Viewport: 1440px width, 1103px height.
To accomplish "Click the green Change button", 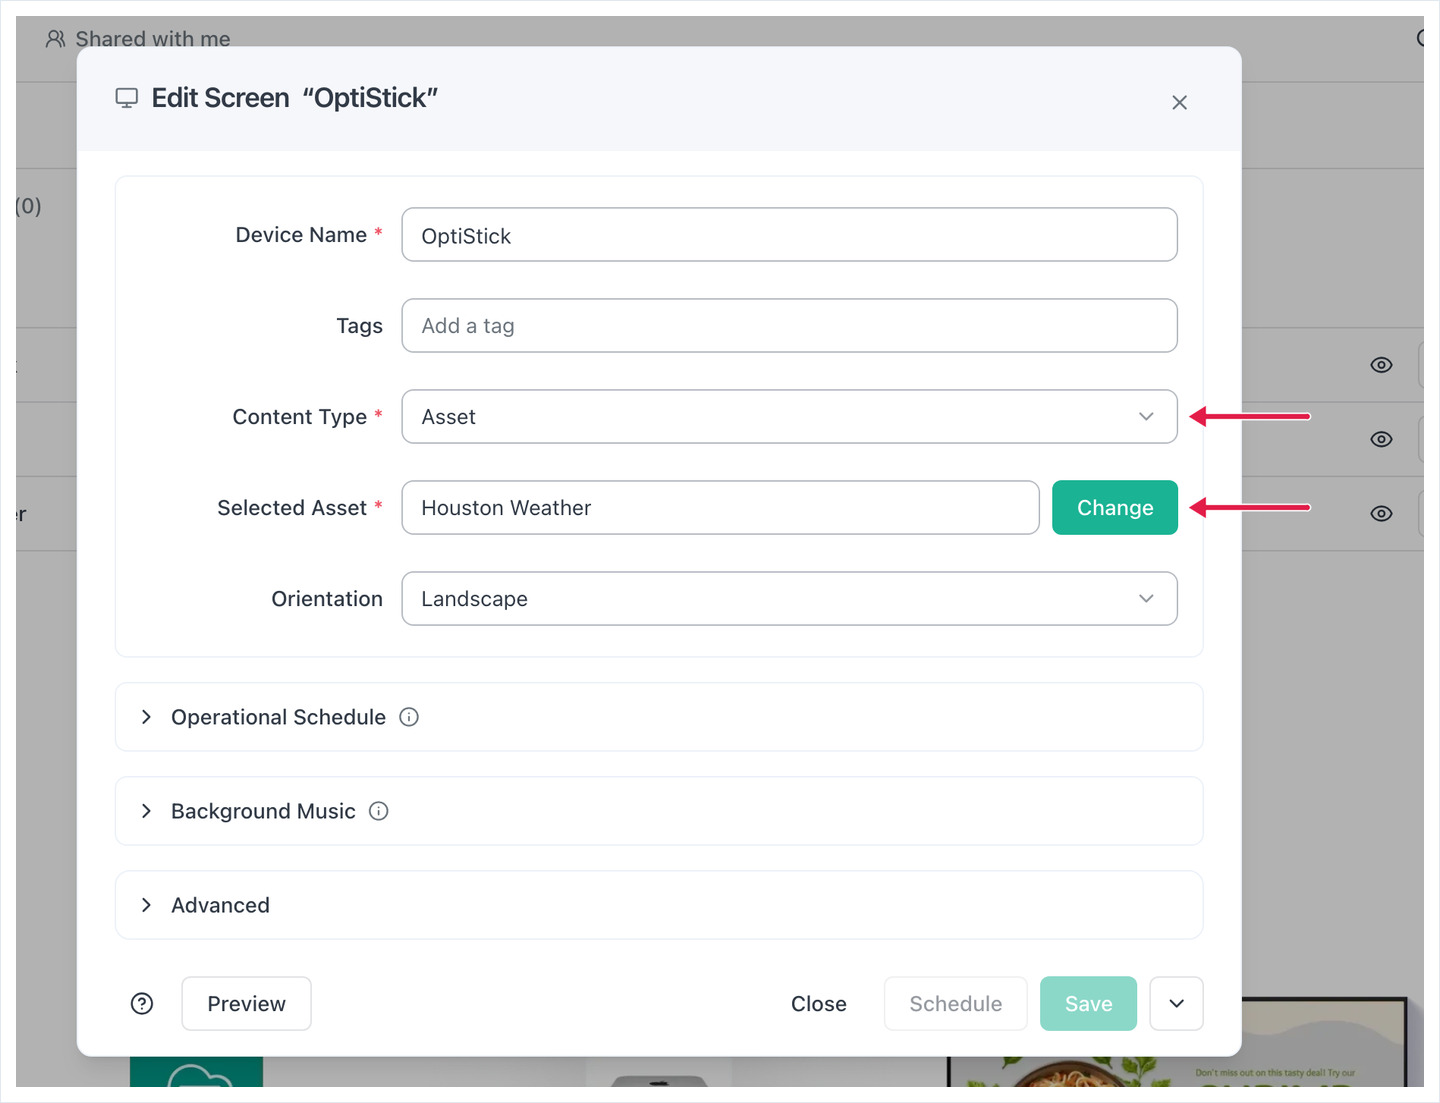I will [x=1114, y=508].
